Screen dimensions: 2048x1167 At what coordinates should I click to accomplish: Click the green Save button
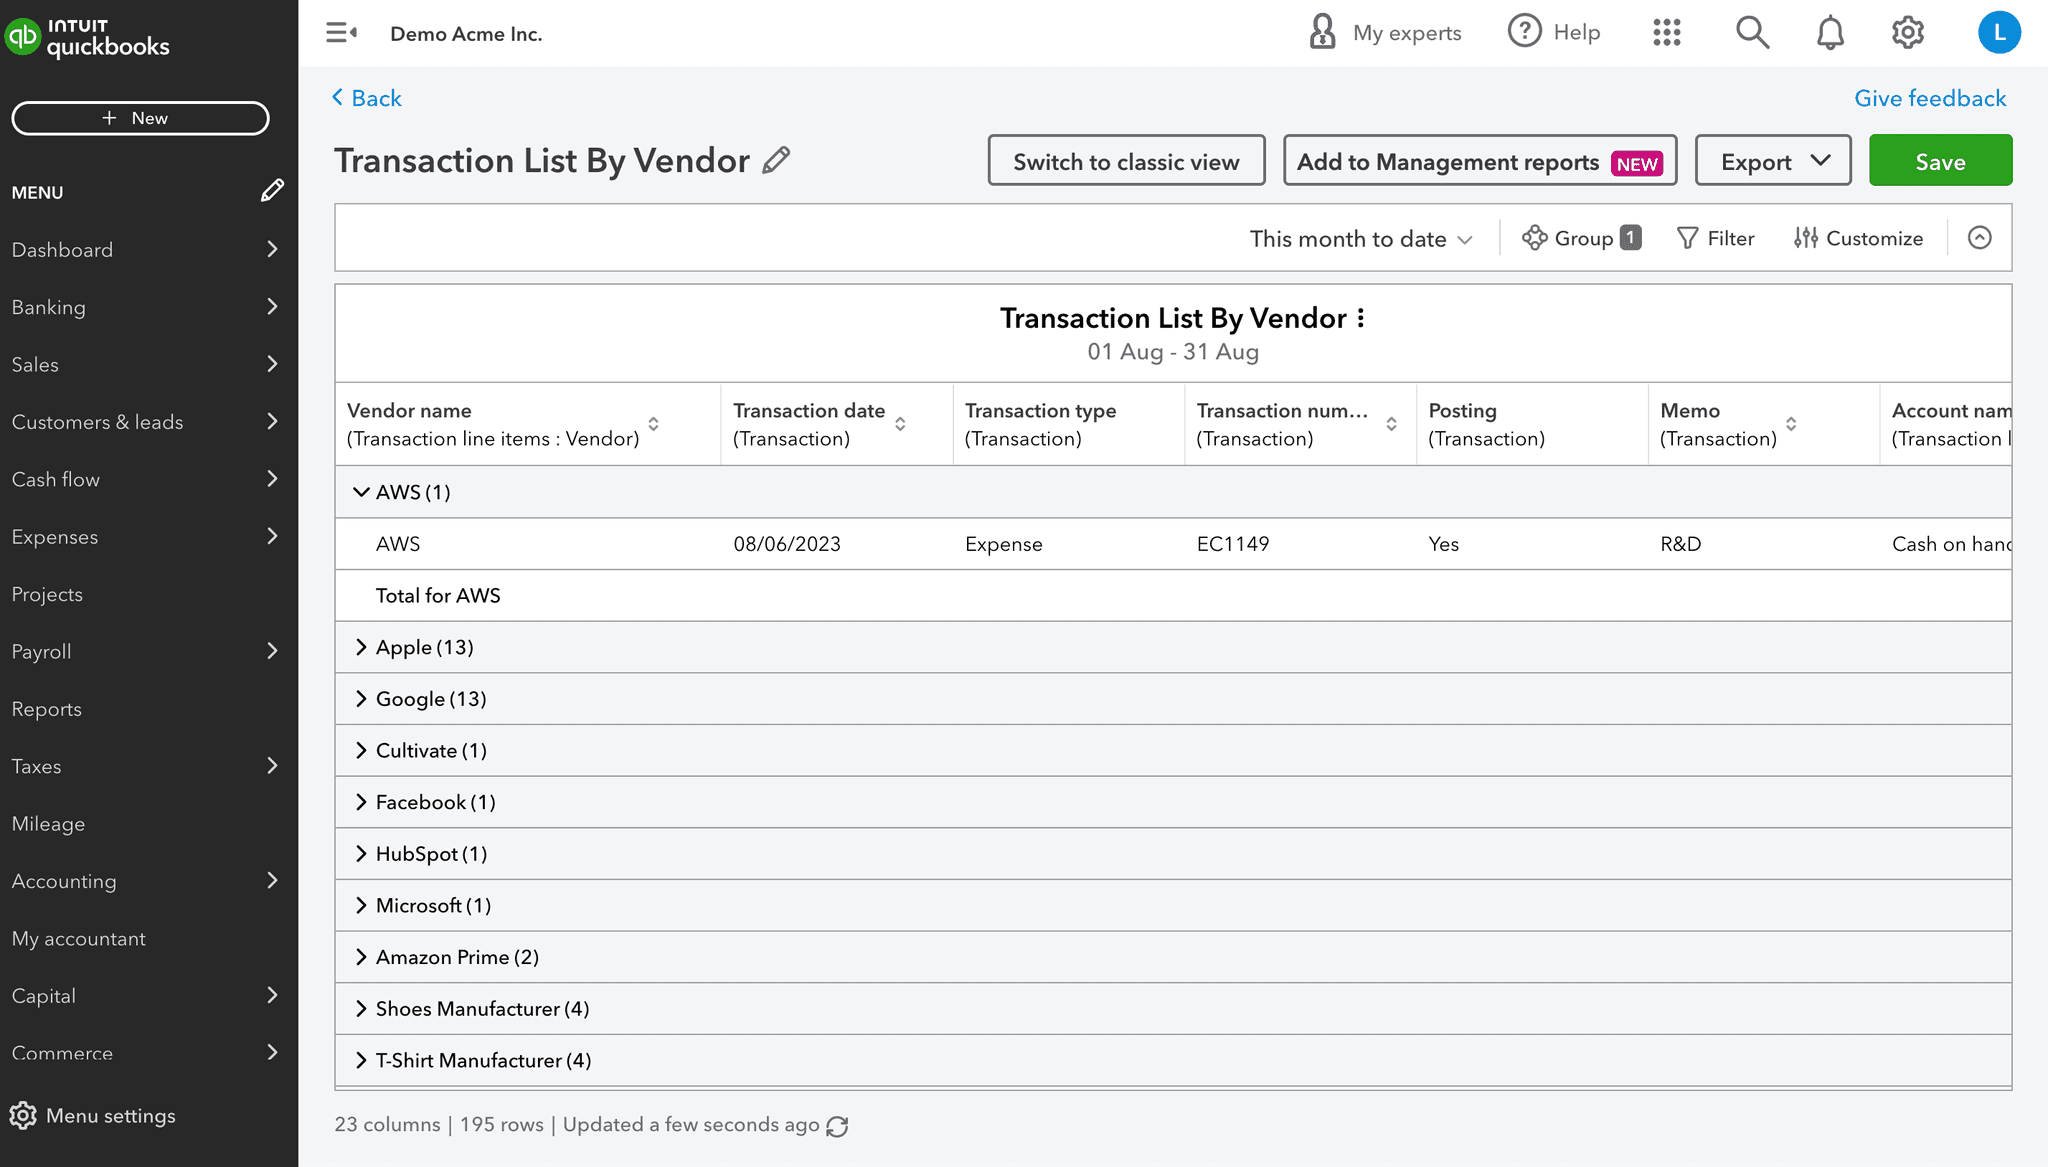[x=1939, y=160]
